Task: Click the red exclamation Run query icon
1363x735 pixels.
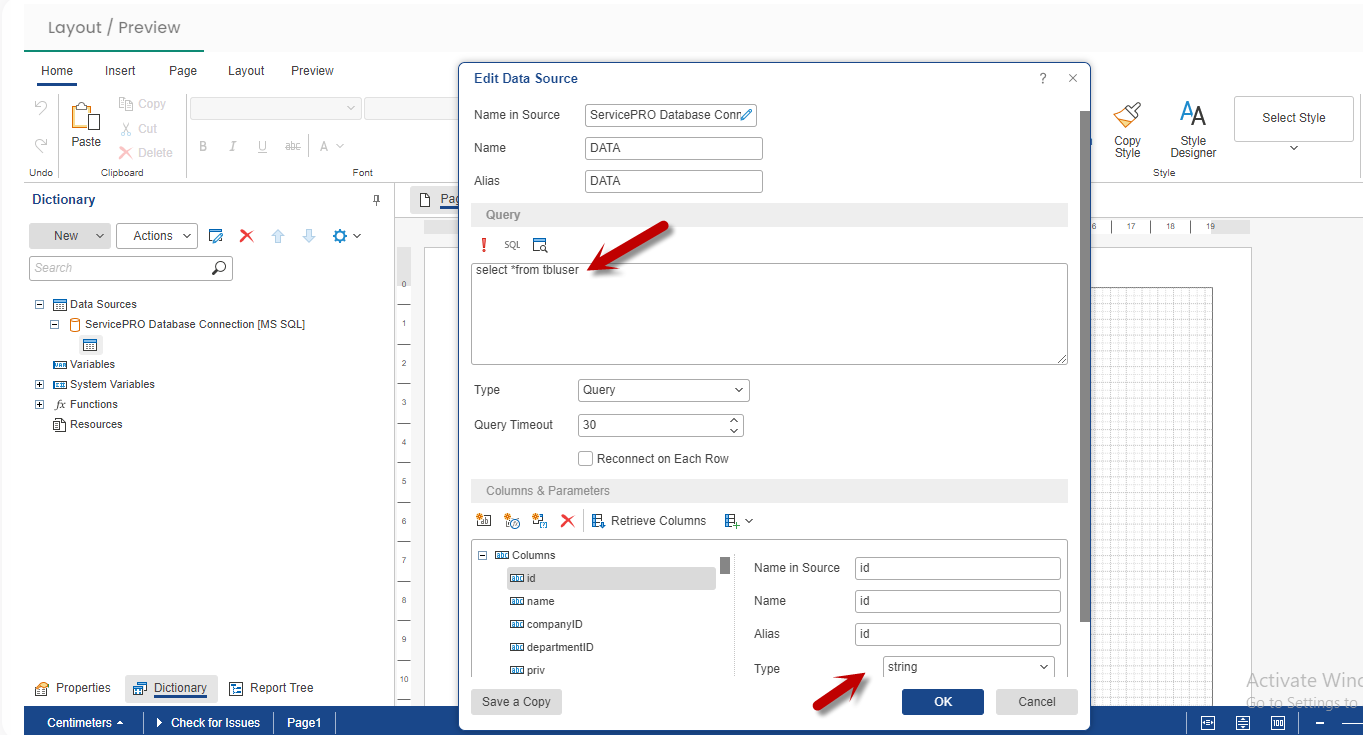Action: coord(484,245)
